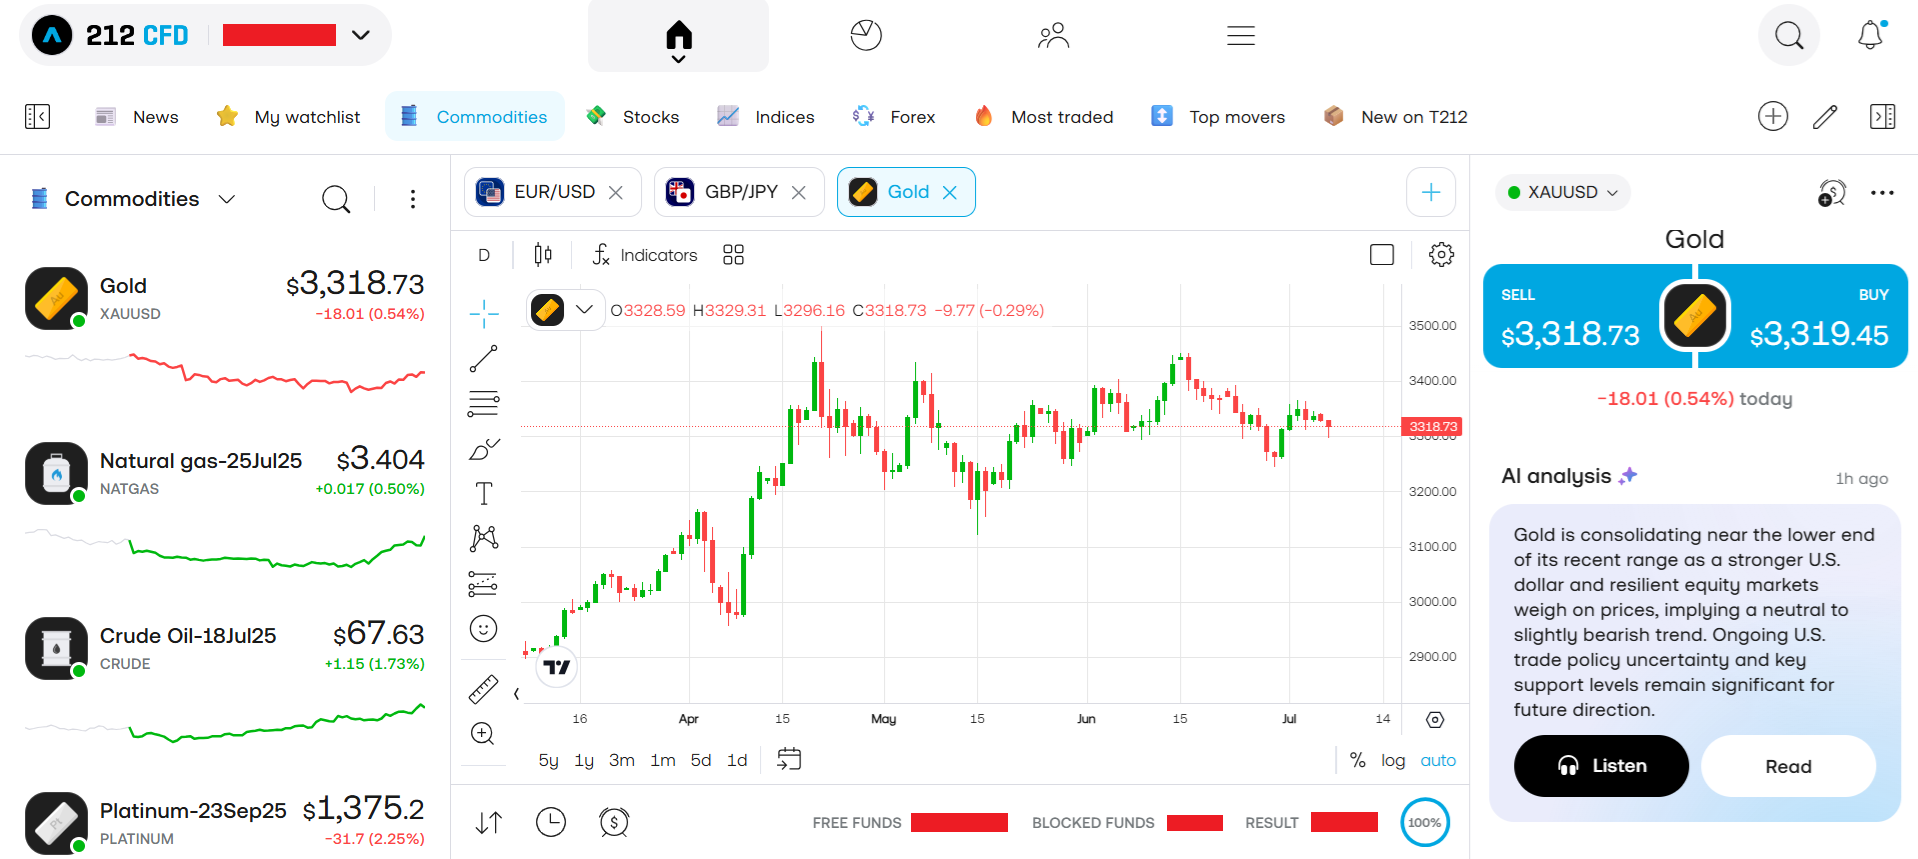Choose the text annotation tool
The image size is (1918, 859).
coord(484,494)
